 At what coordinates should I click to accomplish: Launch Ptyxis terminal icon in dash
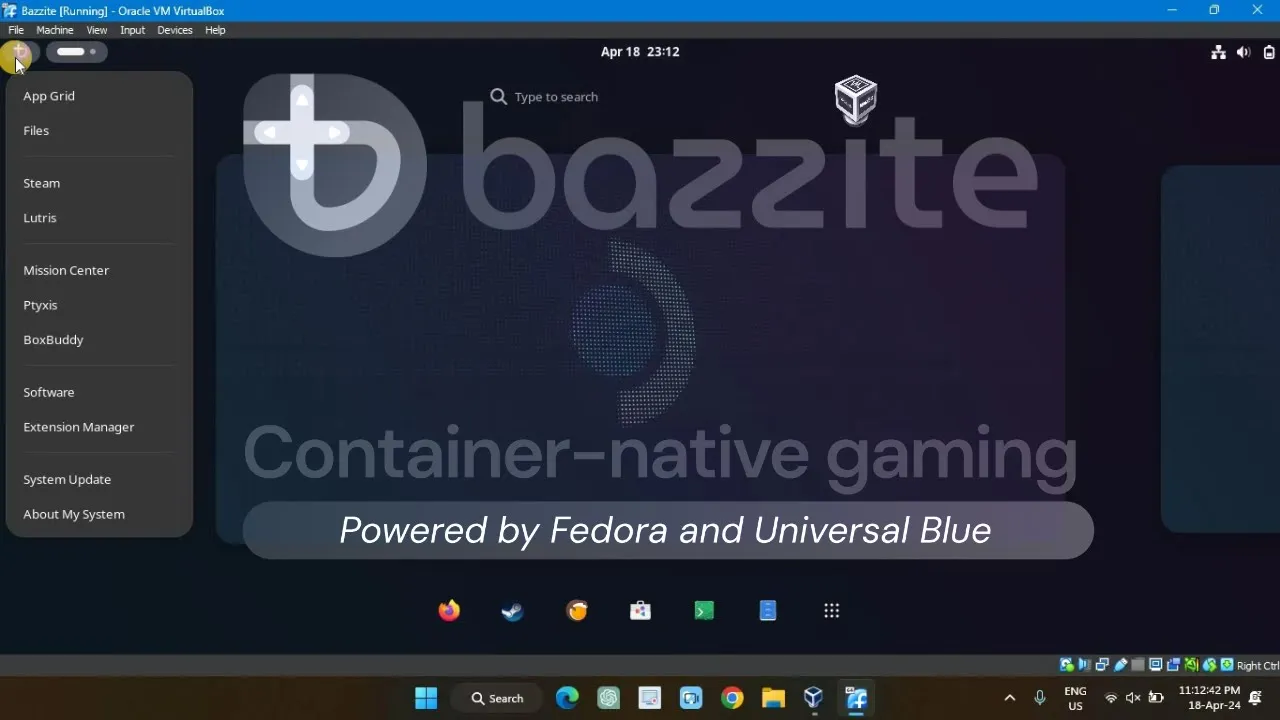704,610
